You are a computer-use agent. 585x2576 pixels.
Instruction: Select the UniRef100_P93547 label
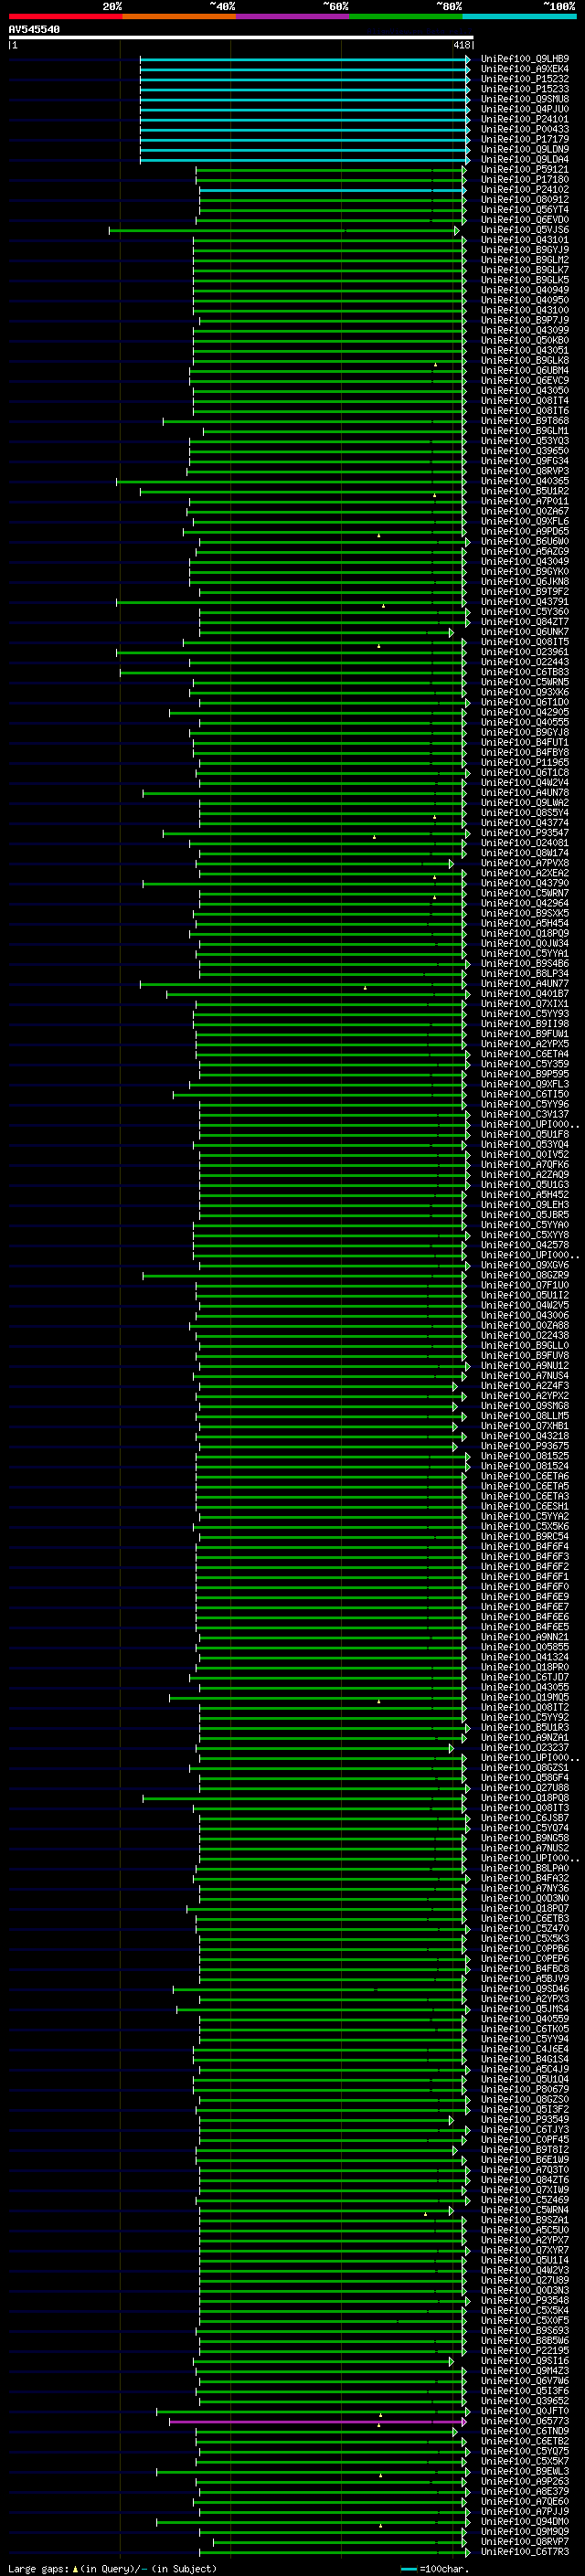point(525,833)
